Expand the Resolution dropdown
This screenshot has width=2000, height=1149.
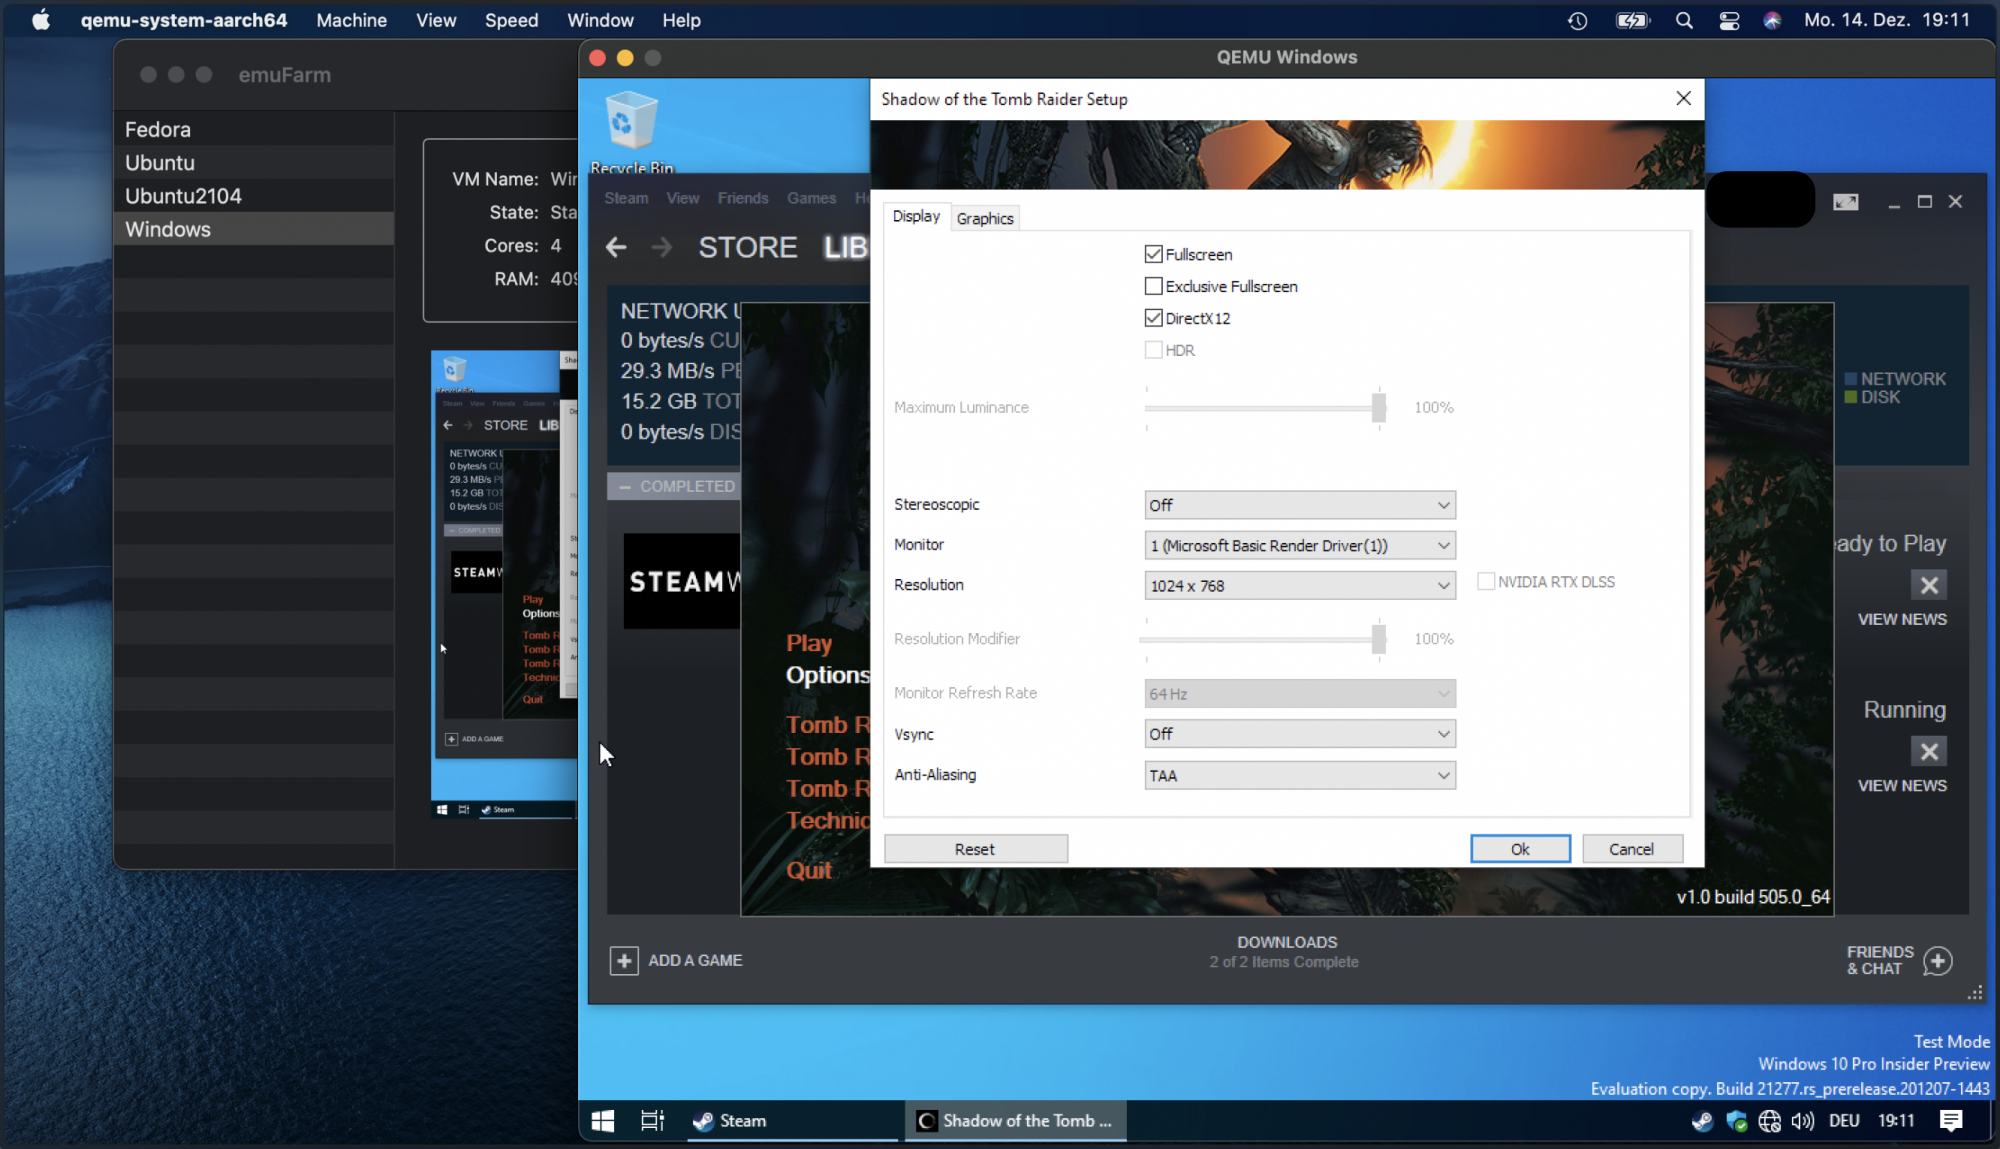click(1299, 585)
